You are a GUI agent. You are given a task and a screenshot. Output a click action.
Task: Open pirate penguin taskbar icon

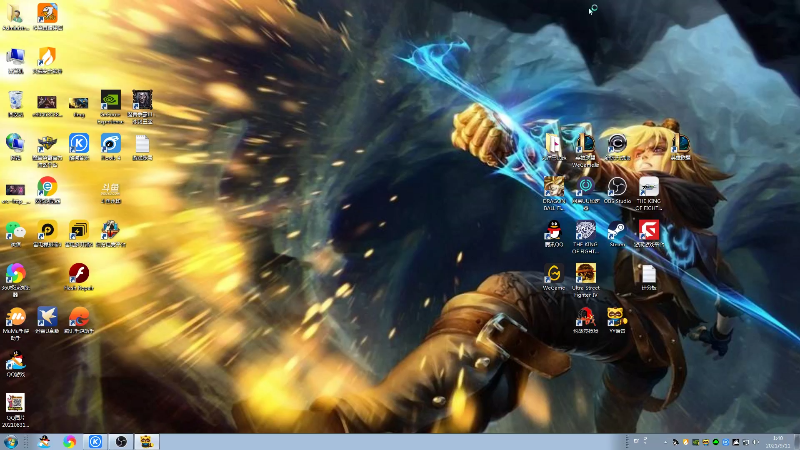coord(44,442)
